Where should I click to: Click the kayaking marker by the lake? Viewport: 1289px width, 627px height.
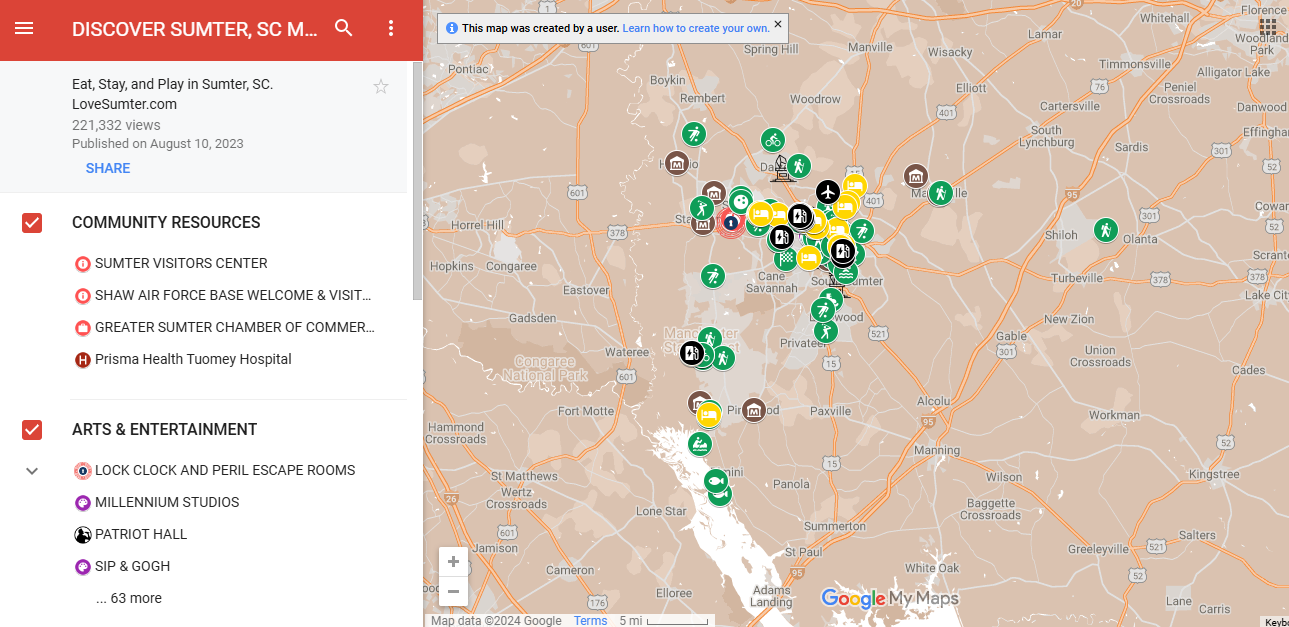[700, 443]
